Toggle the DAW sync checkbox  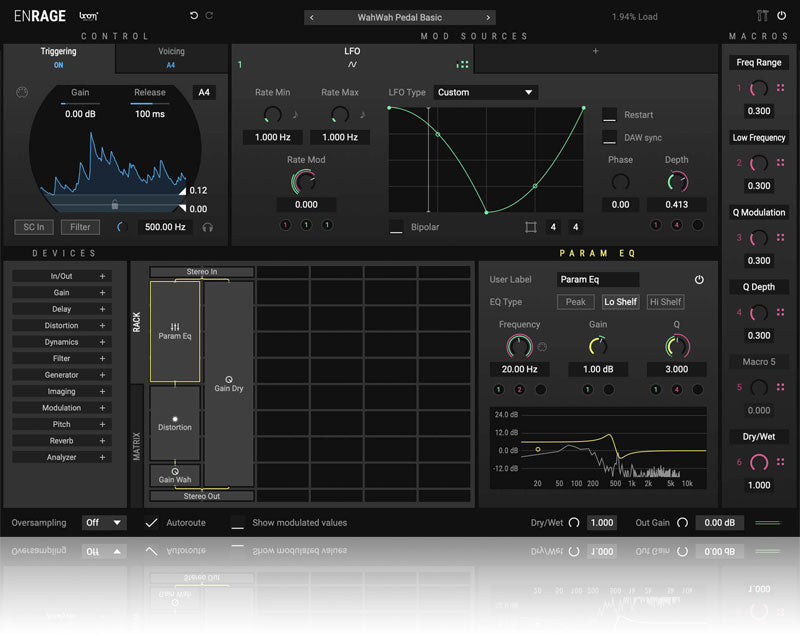coord(609,138)
